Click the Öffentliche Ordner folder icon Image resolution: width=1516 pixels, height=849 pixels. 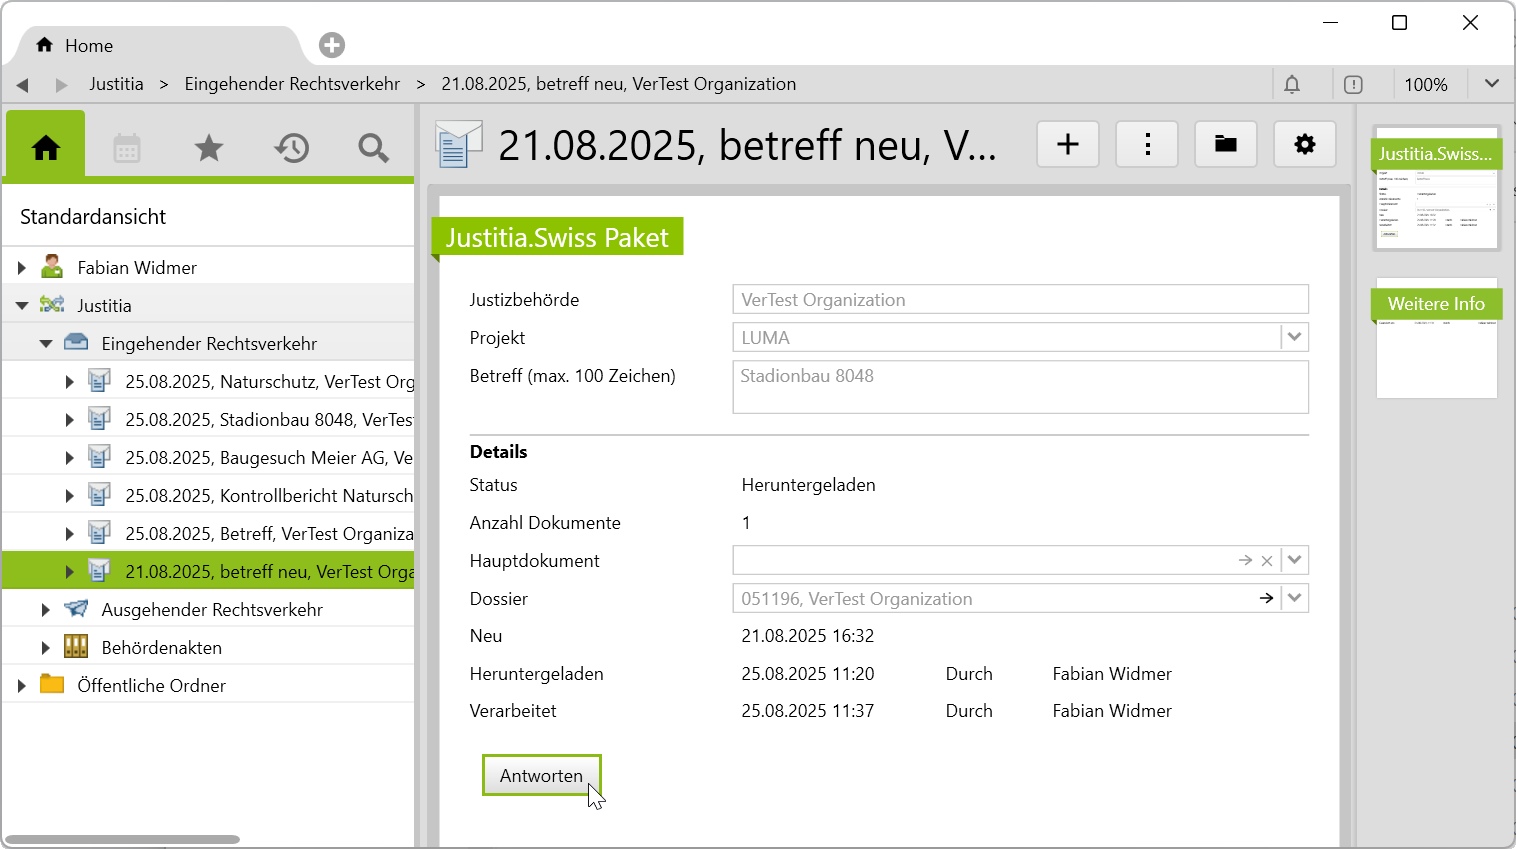pyautogui.click(x=52, y=685)
